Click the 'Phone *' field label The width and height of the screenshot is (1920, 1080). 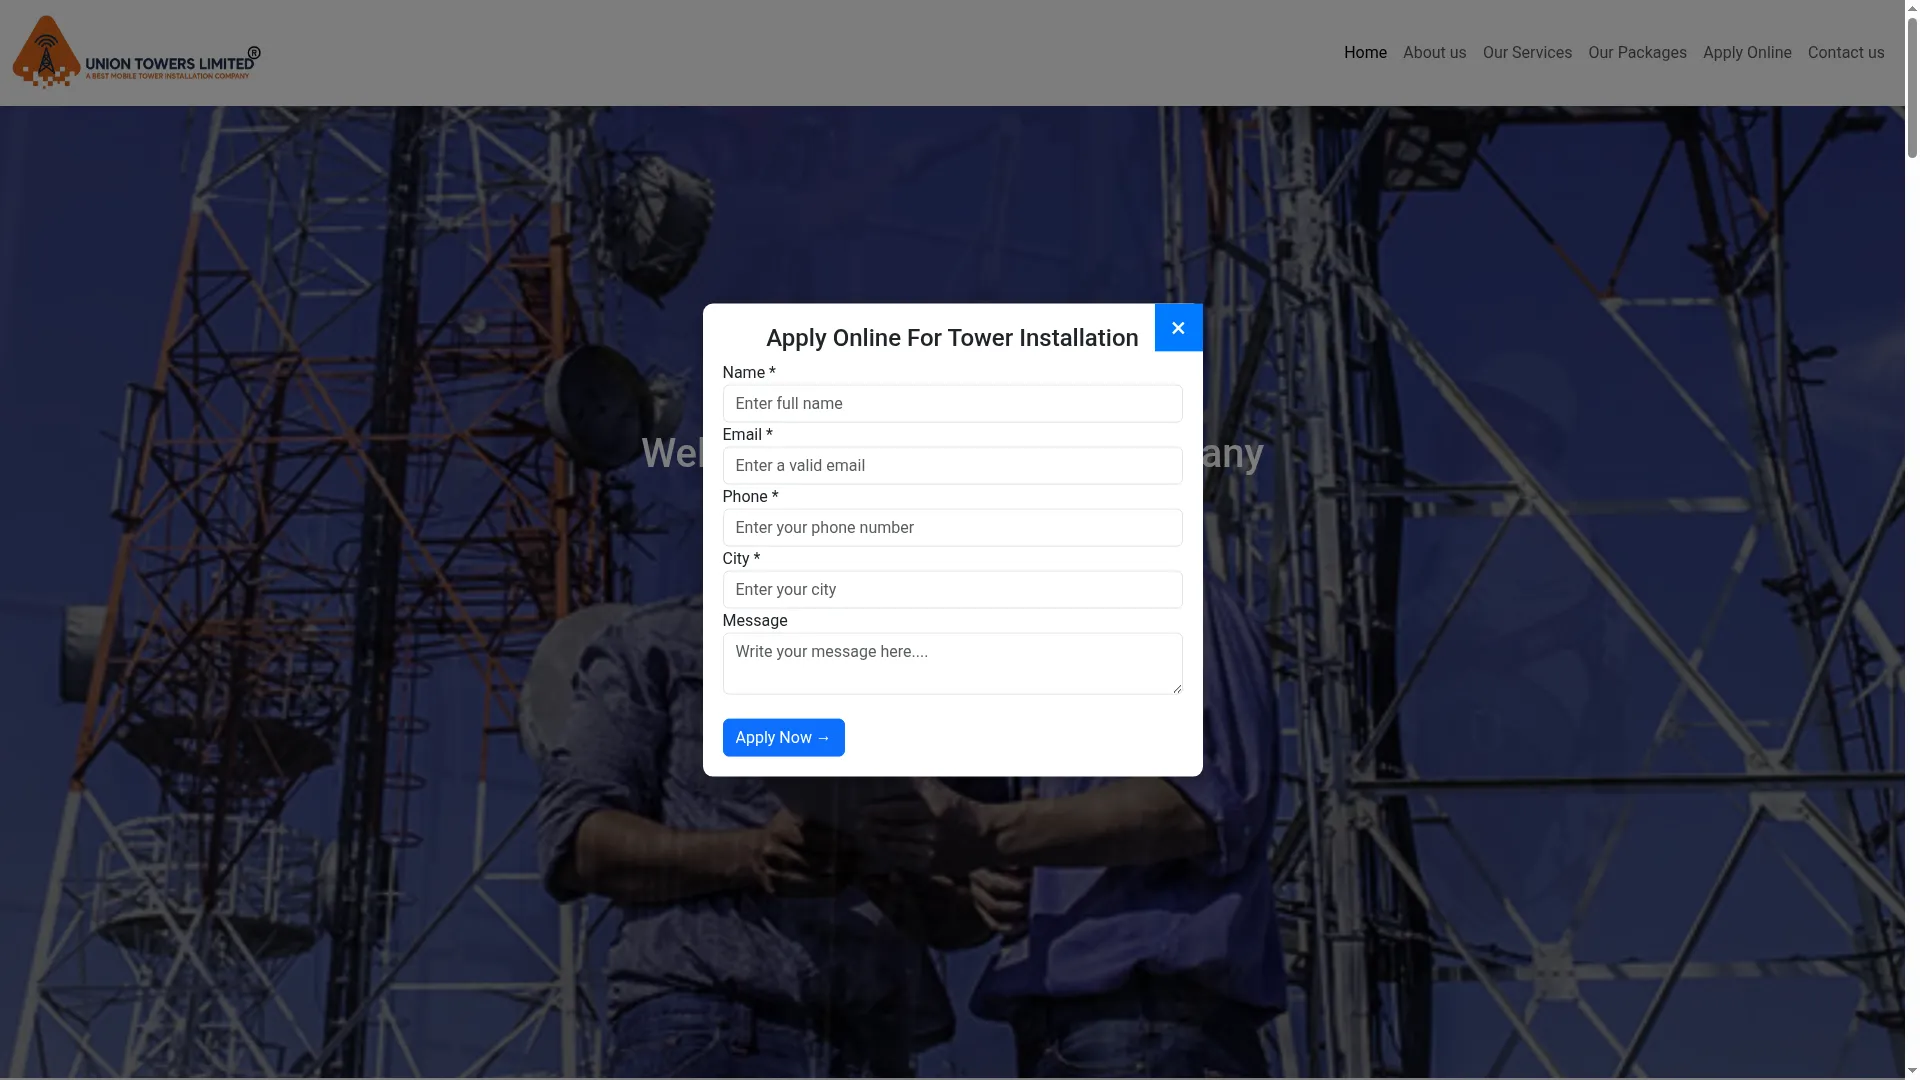click(750, 497)
